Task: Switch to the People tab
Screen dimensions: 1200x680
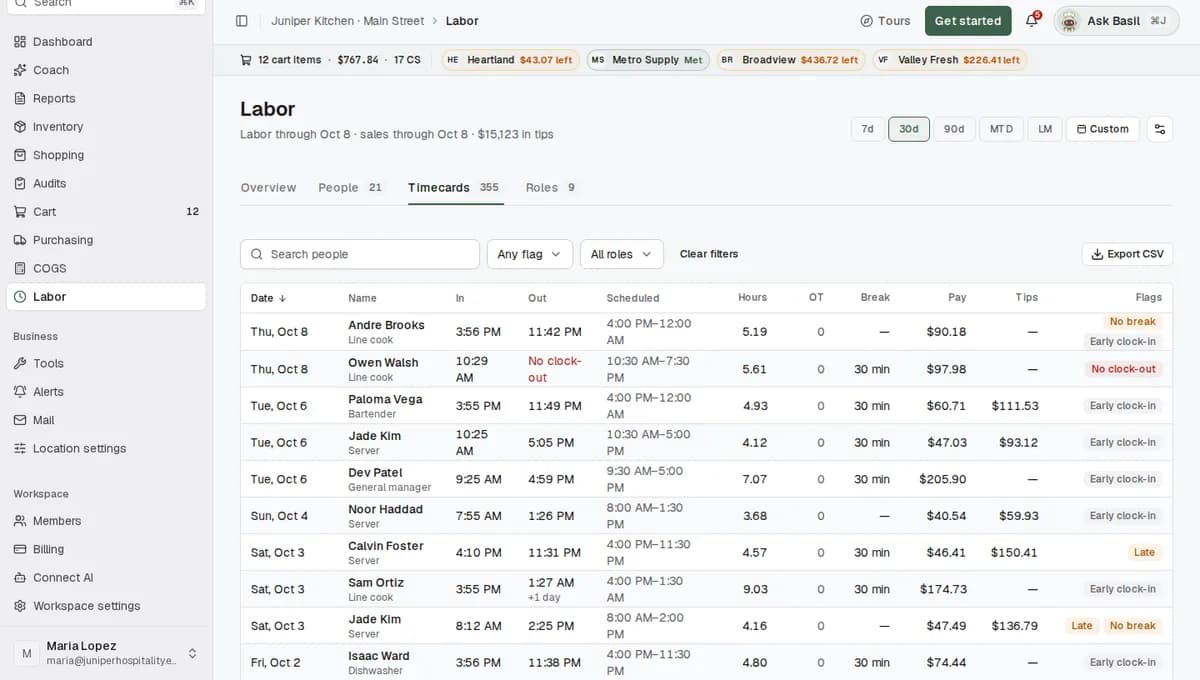Action: coord(351,188)
